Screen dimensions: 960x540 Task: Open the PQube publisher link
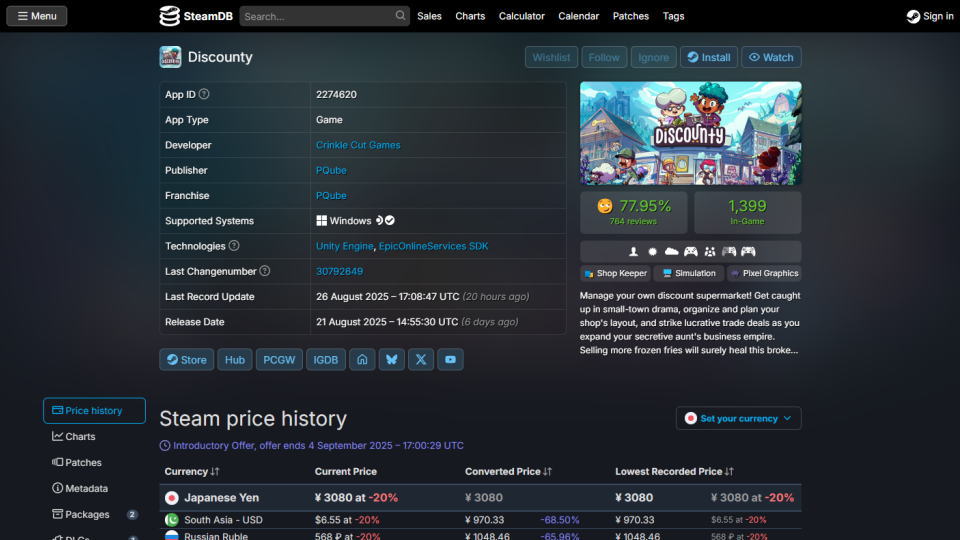pyautogui.click(x=331, y=170)
